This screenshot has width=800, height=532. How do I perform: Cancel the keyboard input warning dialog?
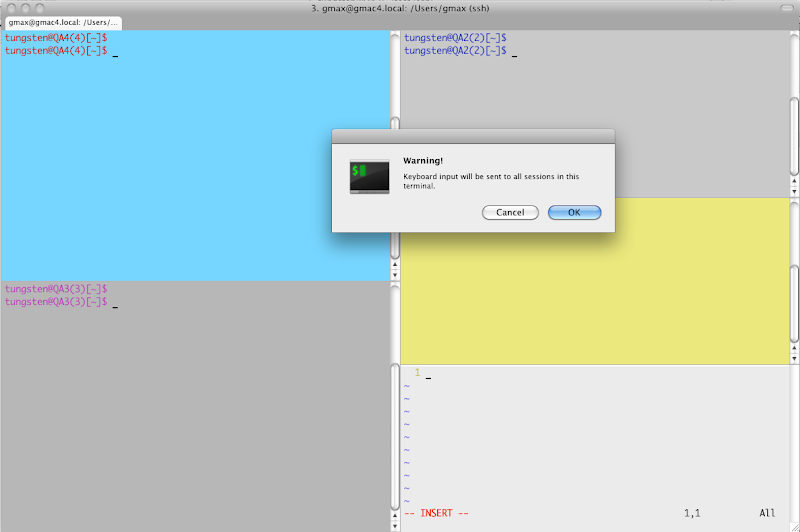(x=510, y=212)
